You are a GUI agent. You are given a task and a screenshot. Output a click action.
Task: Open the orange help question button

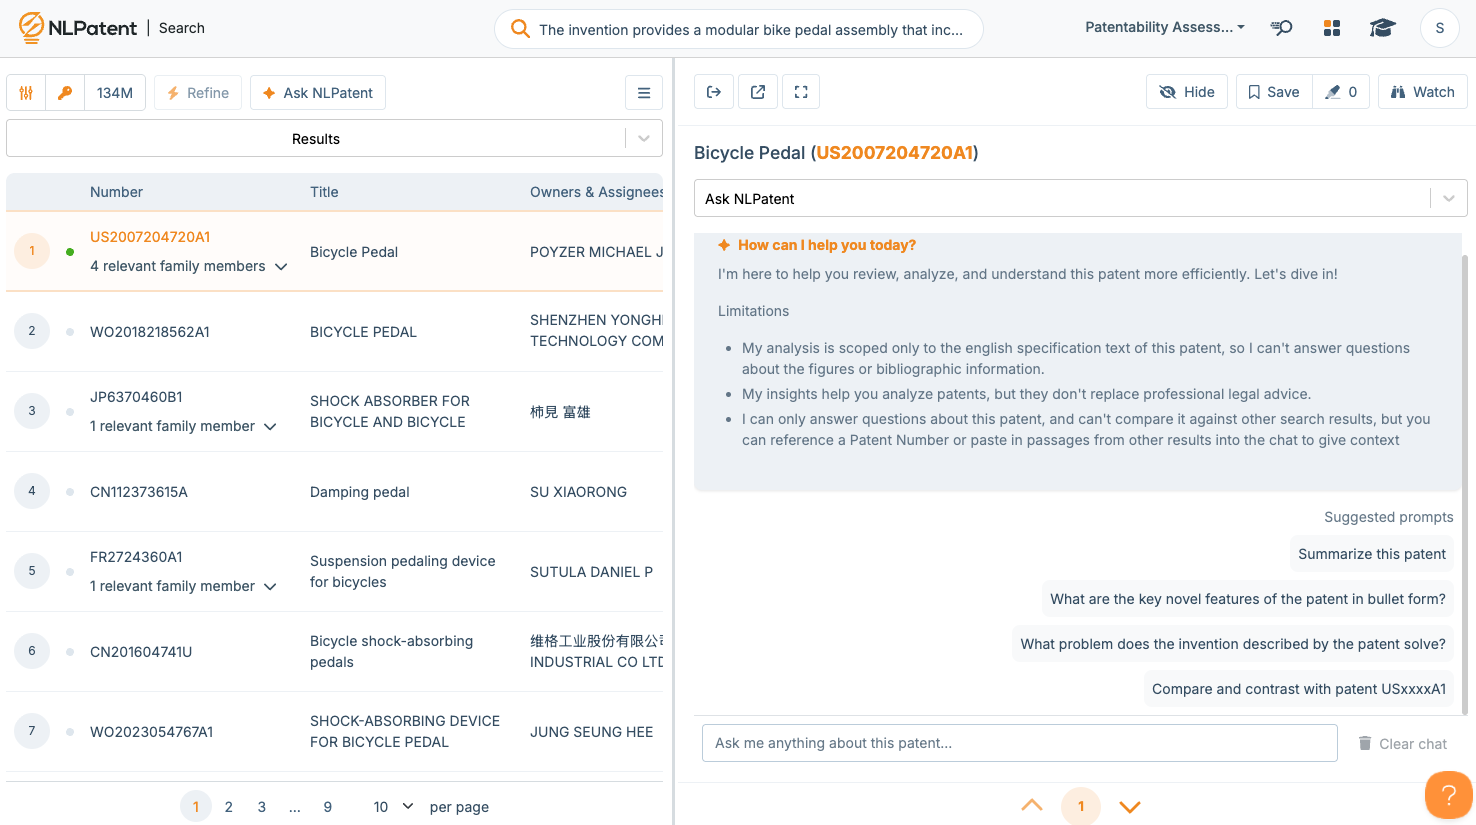coord(1448,795)
